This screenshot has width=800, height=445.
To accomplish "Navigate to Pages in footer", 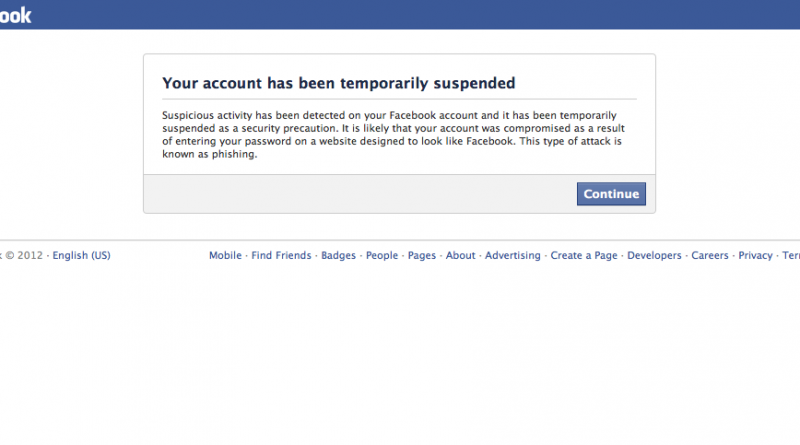I will coord(422,256).
